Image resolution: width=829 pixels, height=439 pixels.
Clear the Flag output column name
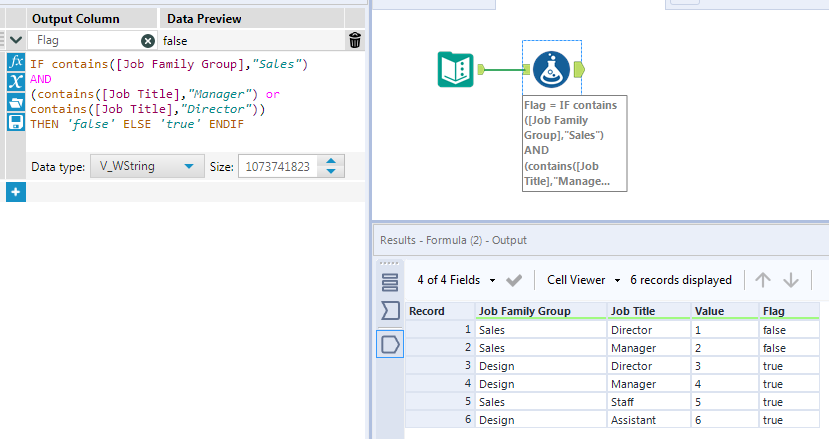tap(148, 41)
